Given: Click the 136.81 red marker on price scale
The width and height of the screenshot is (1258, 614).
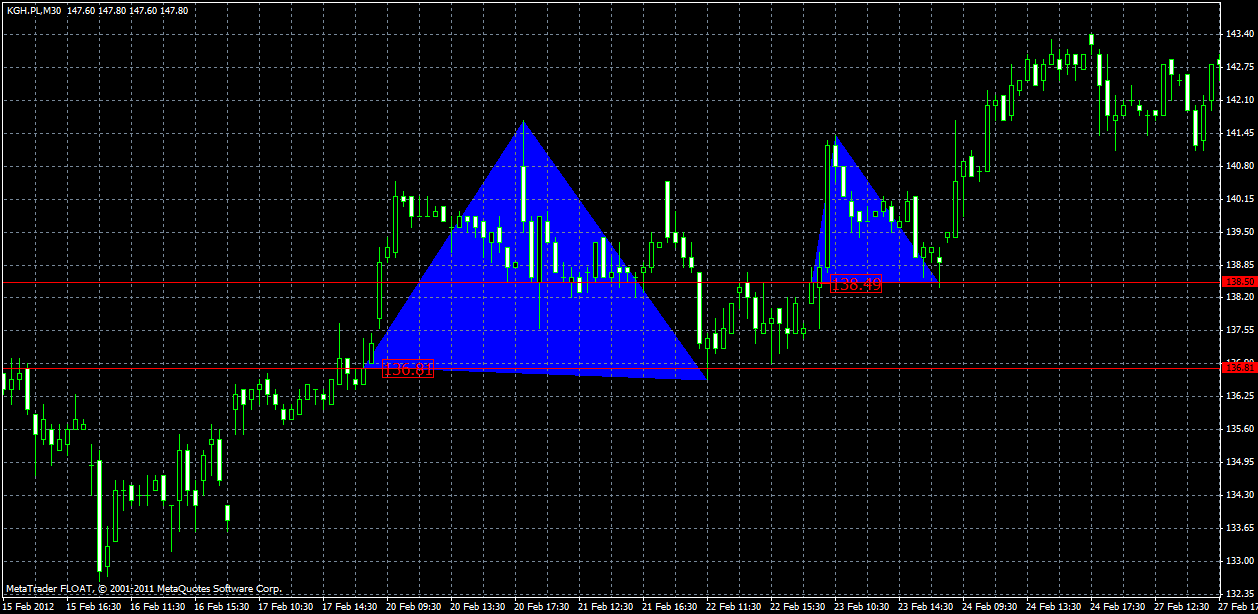Looking at the screenshot, I should point(1241,368).
